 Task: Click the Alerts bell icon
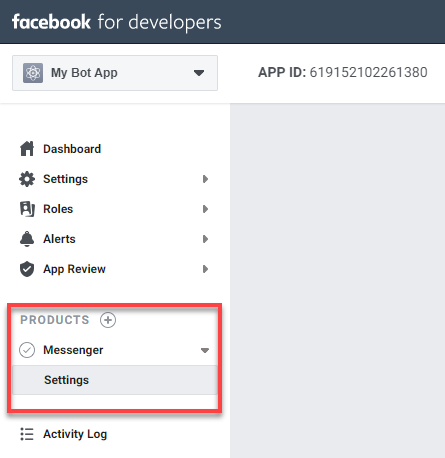click(x=27, y=239)
